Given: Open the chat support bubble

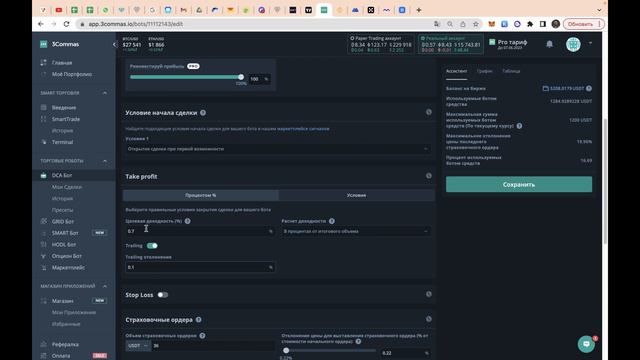Looking at the screenshot, I should pyautogui.click(x=586, y=344).
